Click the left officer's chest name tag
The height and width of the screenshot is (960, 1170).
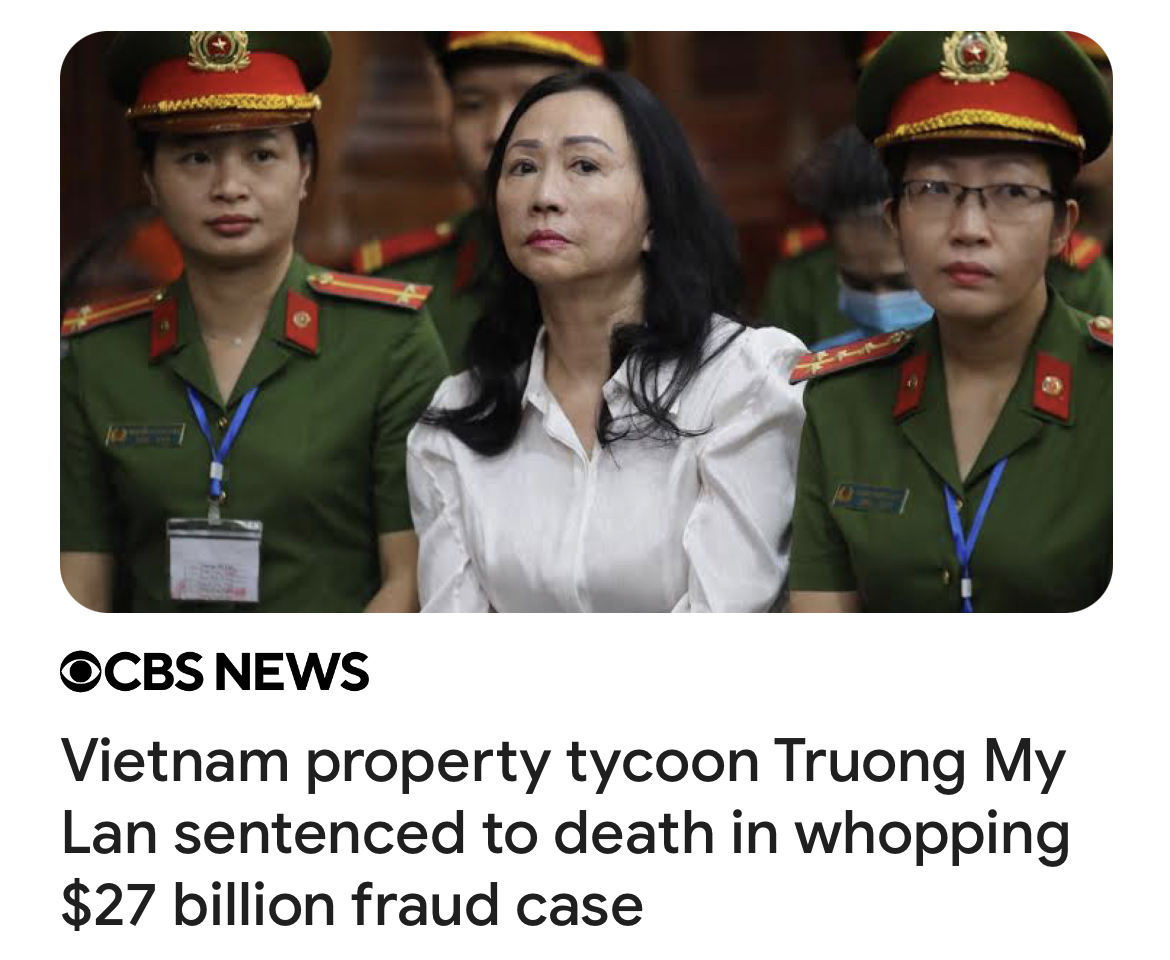144,434
